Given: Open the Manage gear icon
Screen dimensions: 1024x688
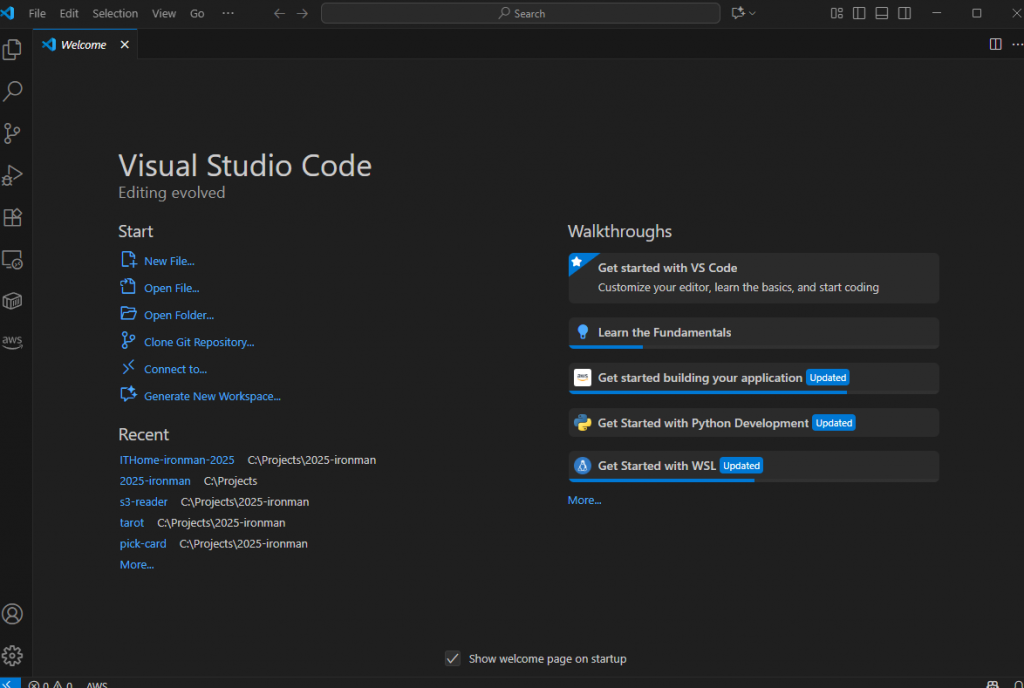Looking at the screenshot, I should click(x=13, y=656).
